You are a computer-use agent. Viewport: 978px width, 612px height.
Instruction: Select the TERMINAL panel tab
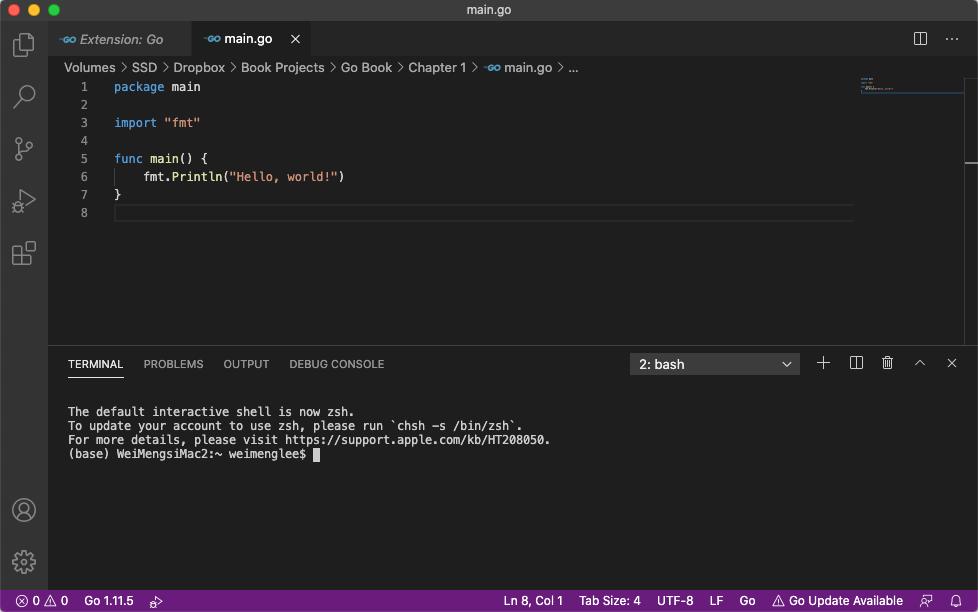tap(95, 364)
